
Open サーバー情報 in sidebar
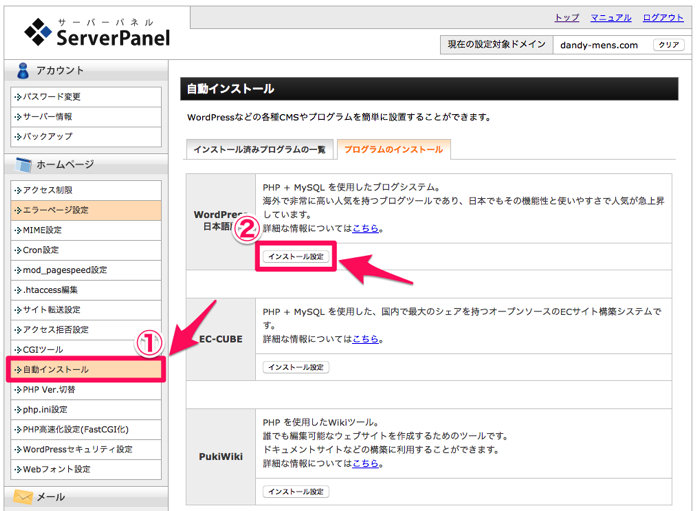(86, 117)
